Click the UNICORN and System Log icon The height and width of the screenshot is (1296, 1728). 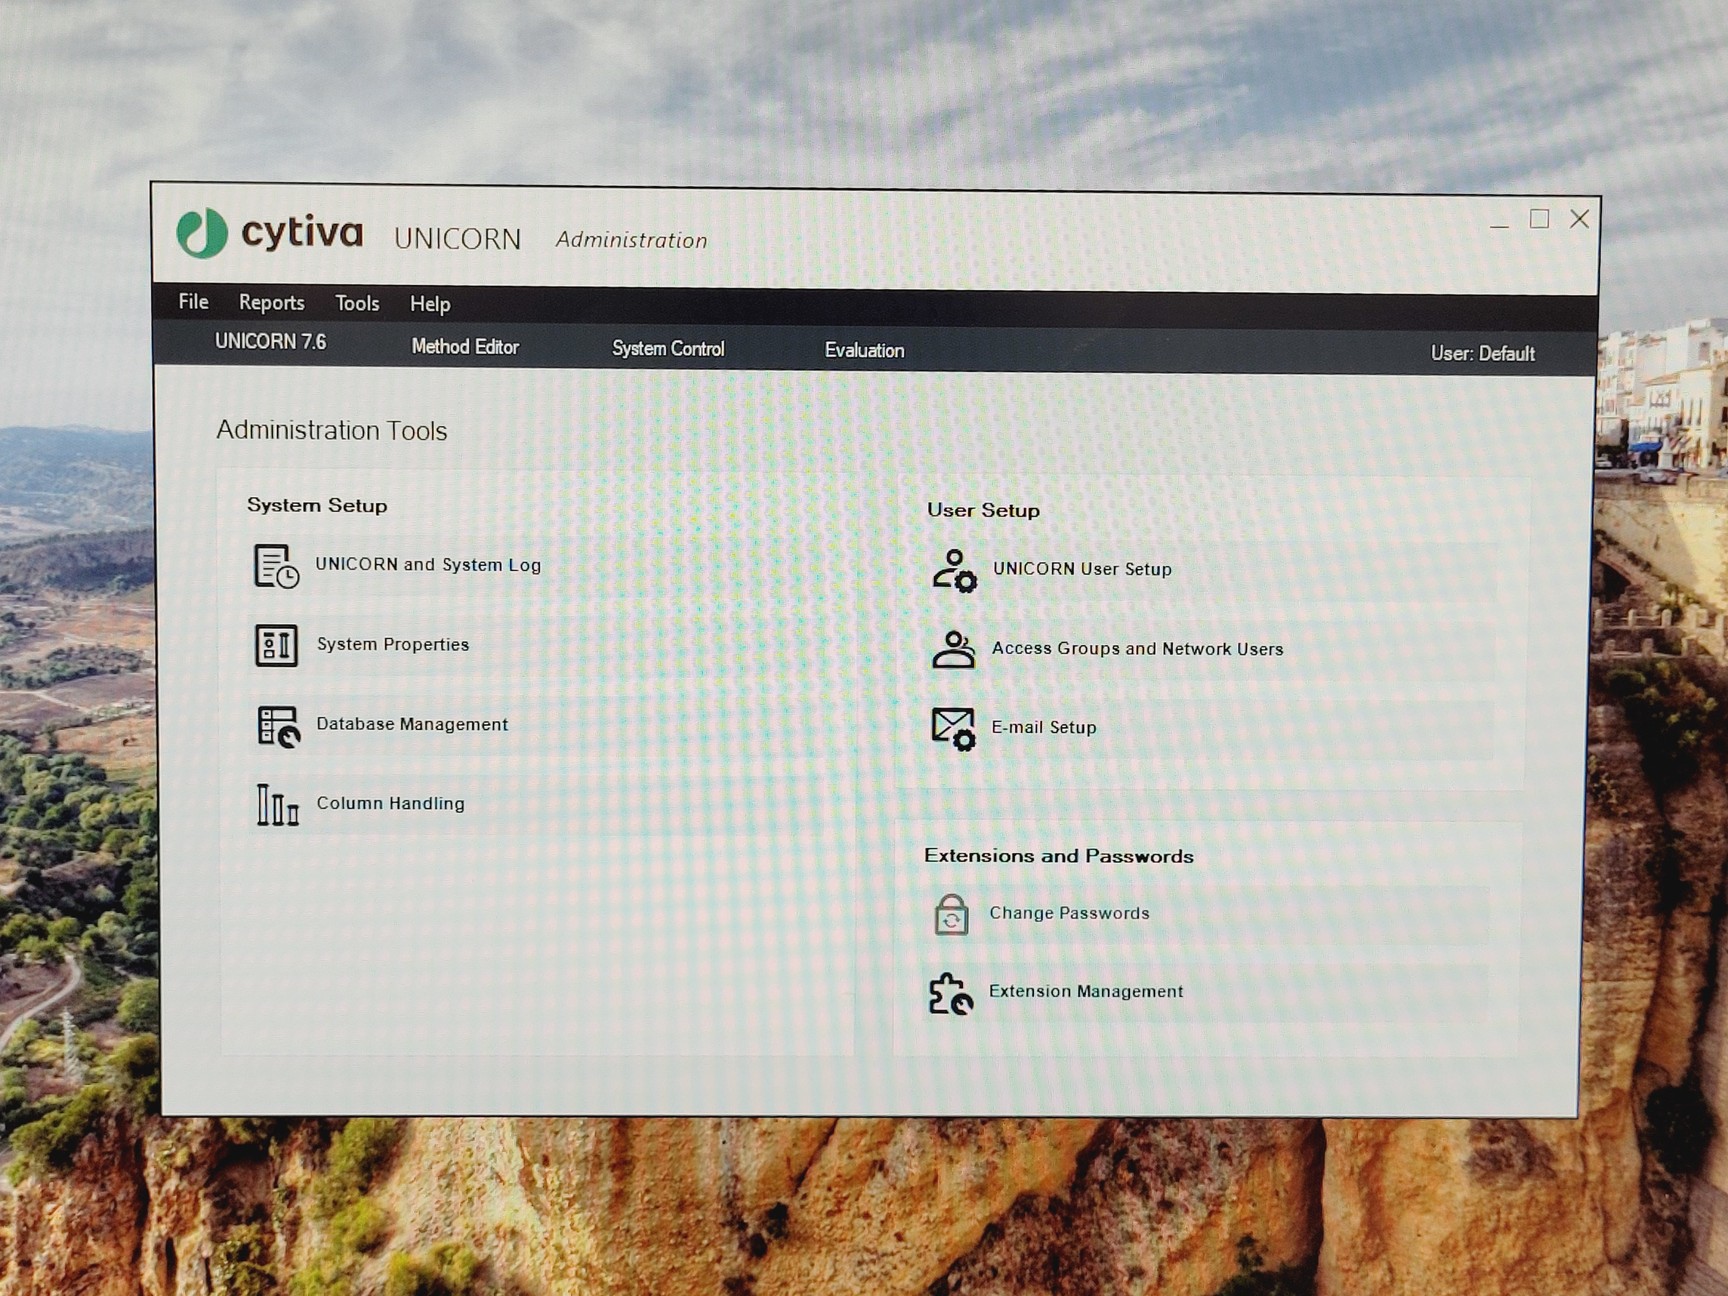point(275,566)
